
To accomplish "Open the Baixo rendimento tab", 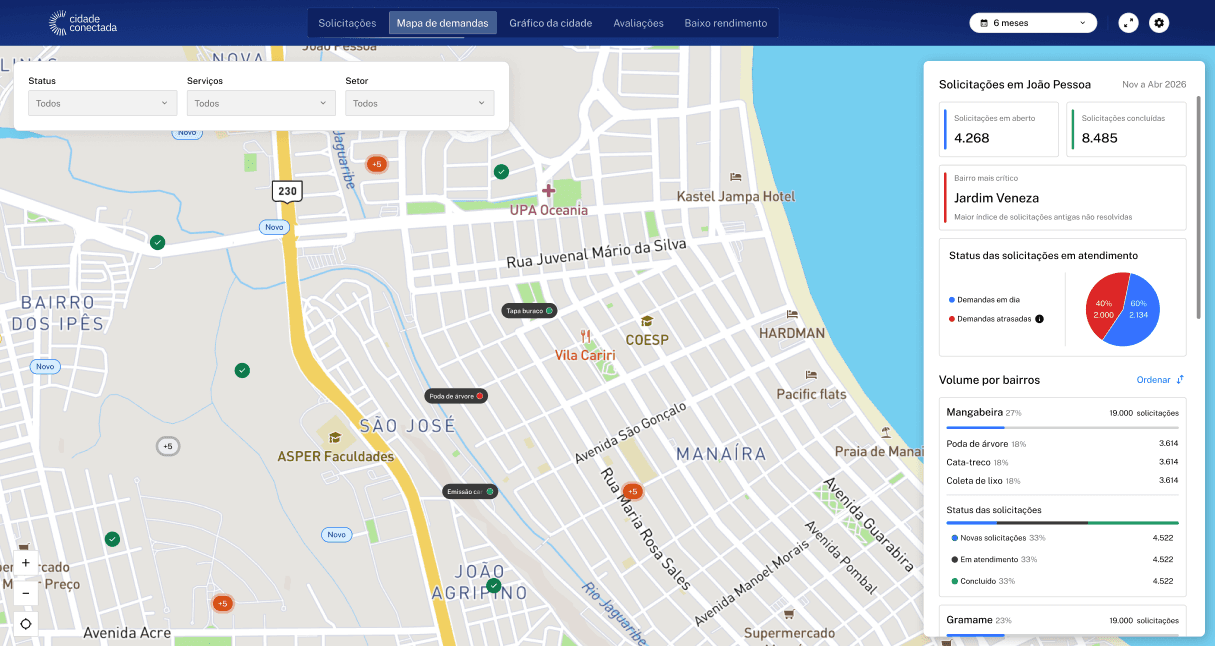I will (x=726, y=23).
